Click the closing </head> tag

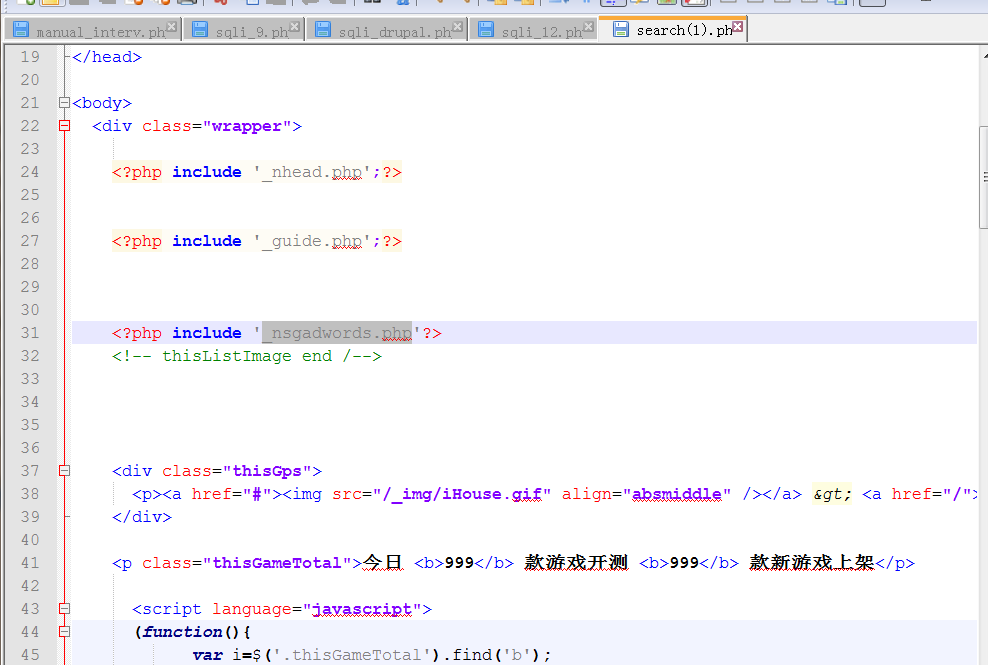(107, 57)
